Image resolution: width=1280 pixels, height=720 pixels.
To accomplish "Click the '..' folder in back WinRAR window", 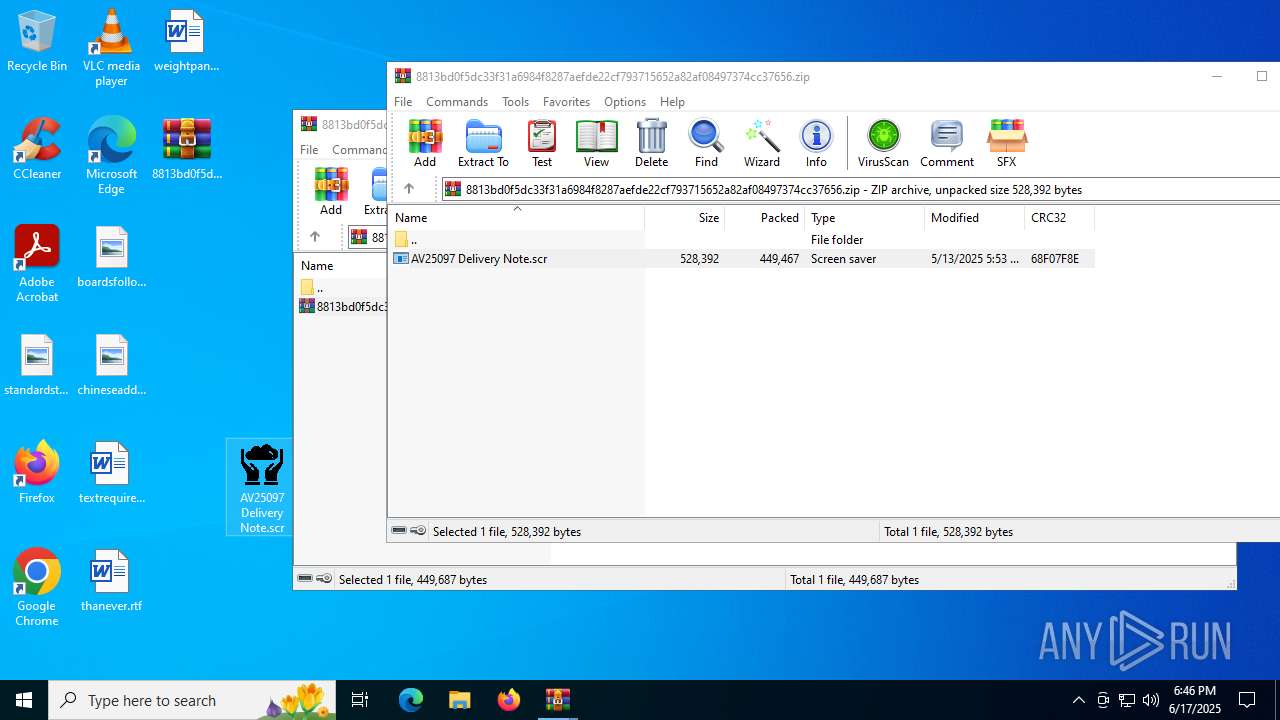I will [311, 288].
